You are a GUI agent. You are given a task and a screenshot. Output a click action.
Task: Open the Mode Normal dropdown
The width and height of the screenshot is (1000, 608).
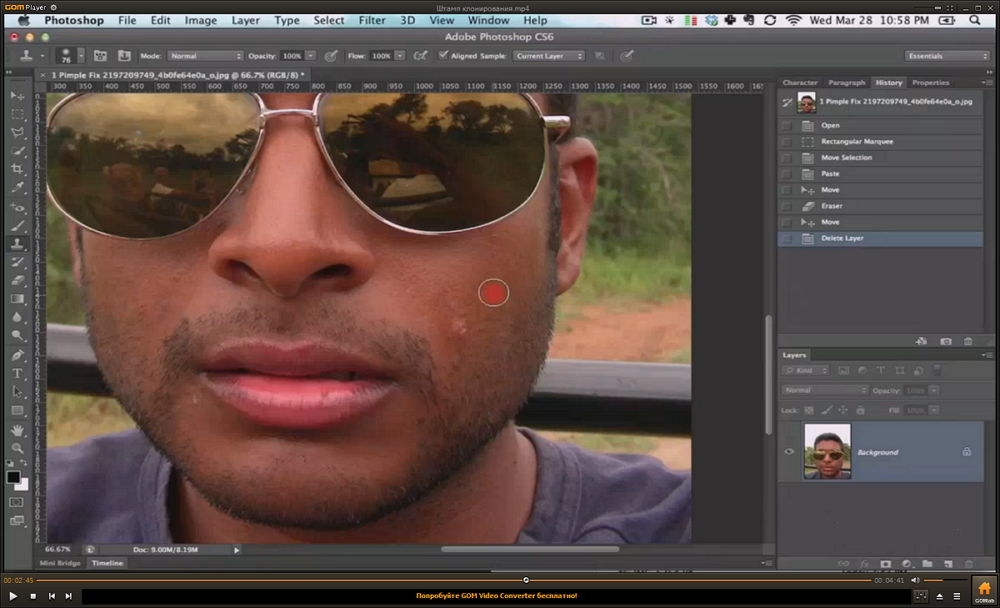click(205, 56)
